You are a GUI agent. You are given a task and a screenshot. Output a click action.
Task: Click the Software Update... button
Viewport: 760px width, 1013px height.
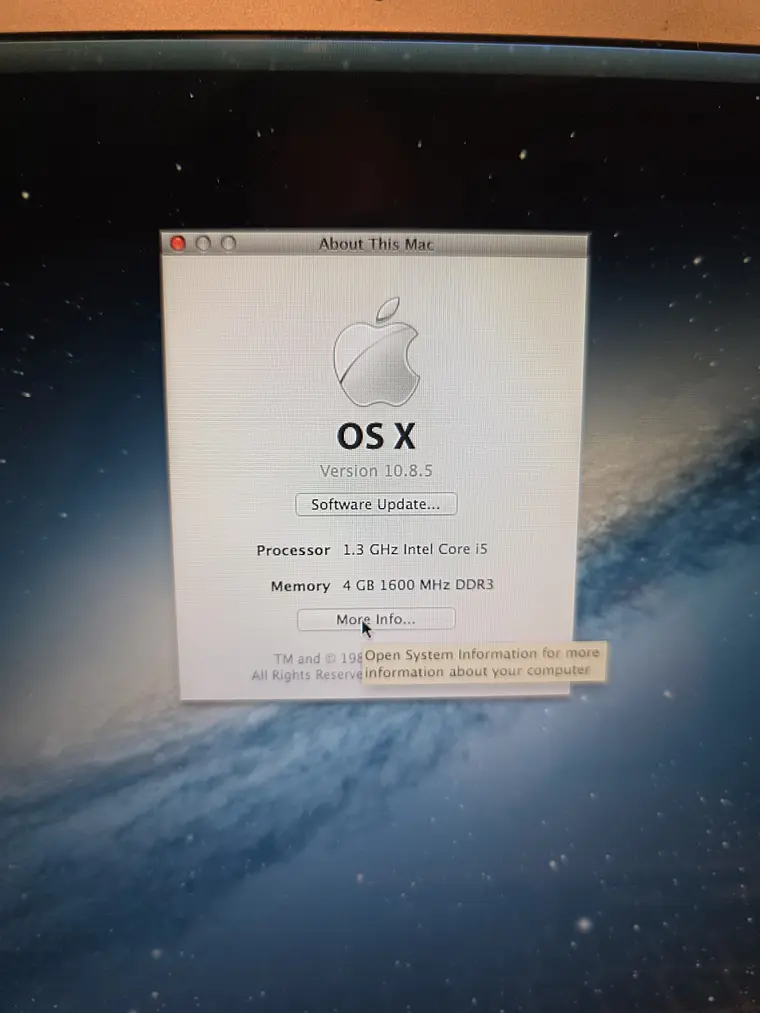point(376,504)
